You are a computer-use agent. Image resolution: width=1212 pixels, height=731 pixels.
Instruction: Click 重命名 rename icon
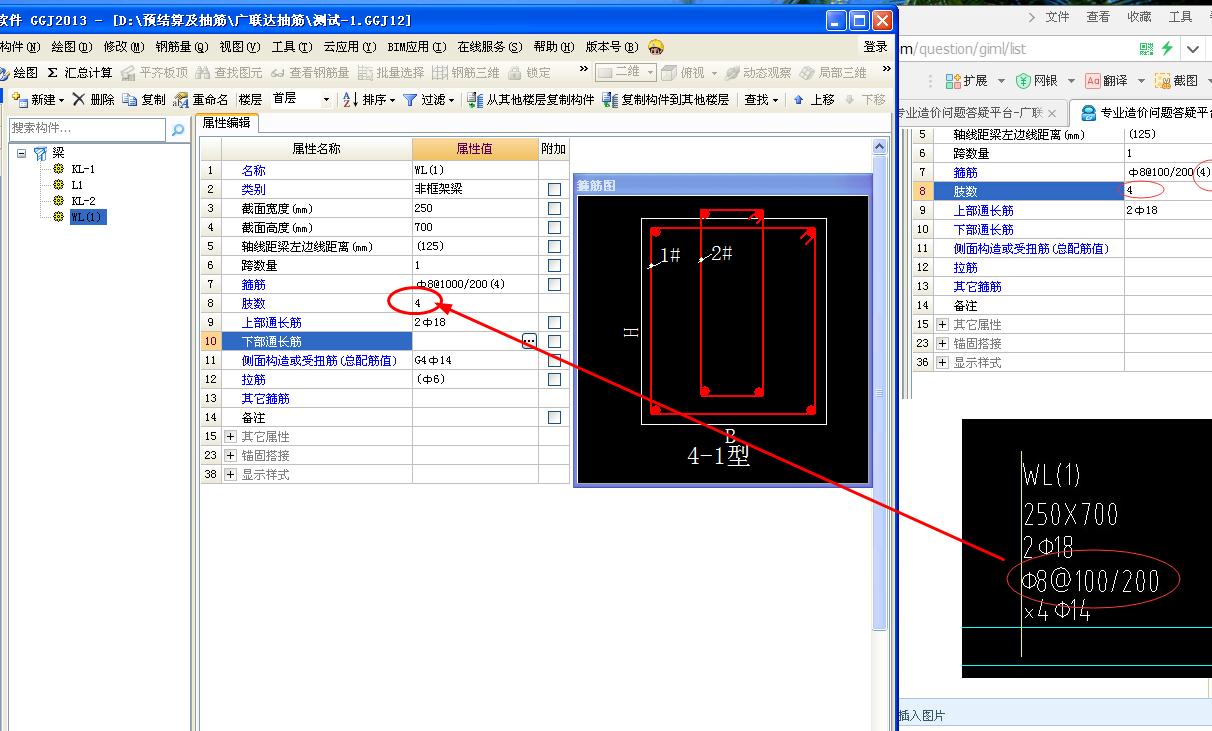pyautogui.click(x=201, y=100)
